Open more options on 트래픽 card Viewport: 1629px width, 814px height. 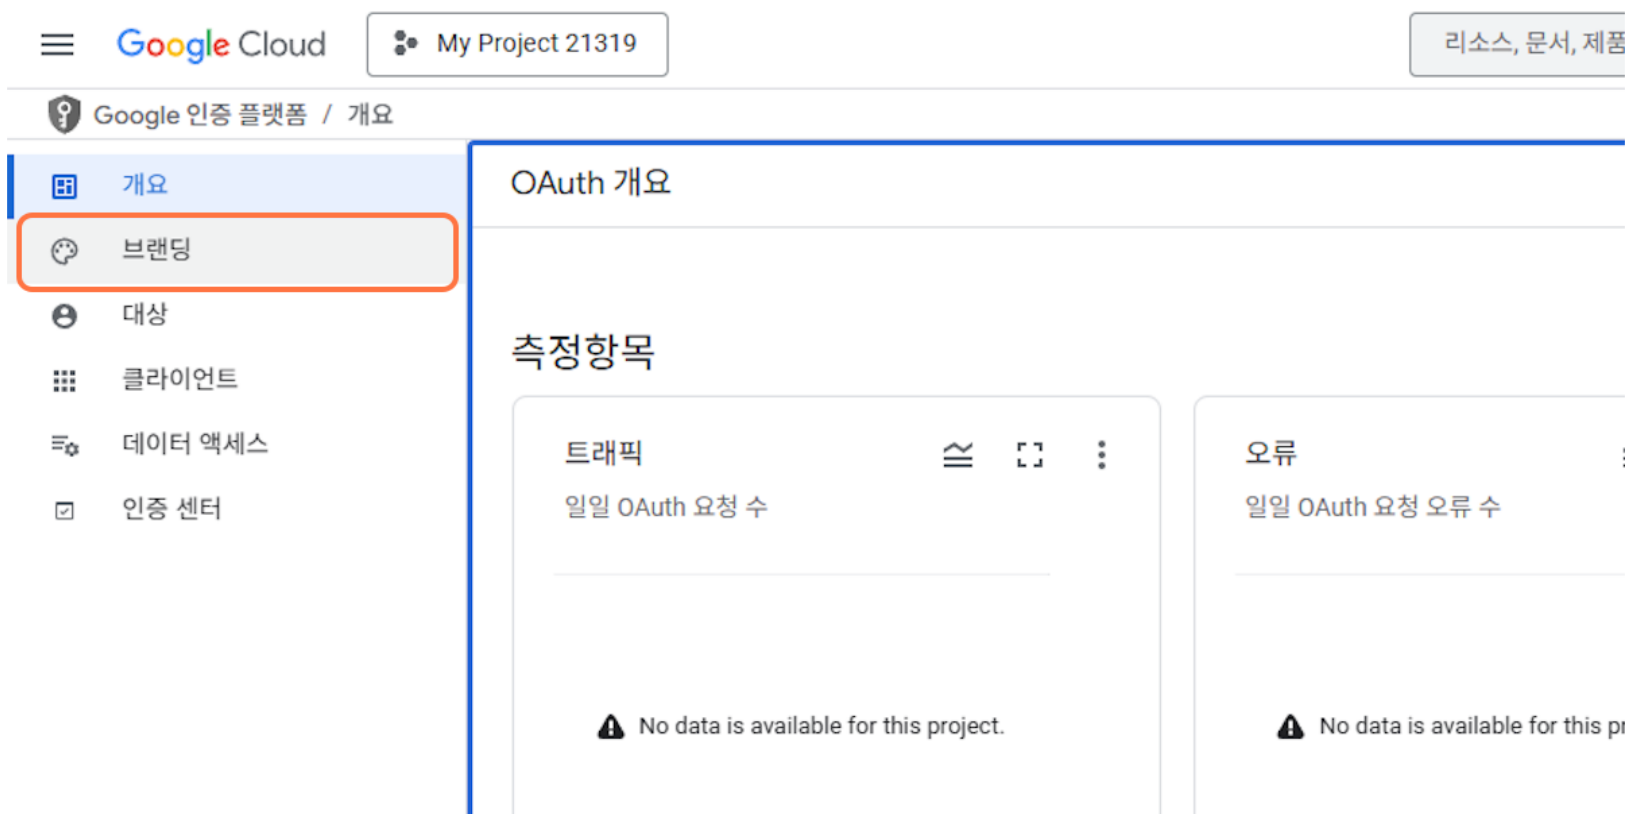tap(1102, 455)
